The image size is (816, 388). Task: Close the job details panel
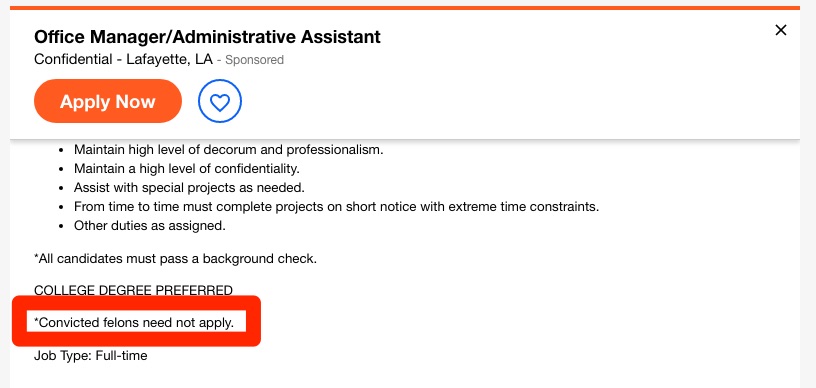pos(781,30)
